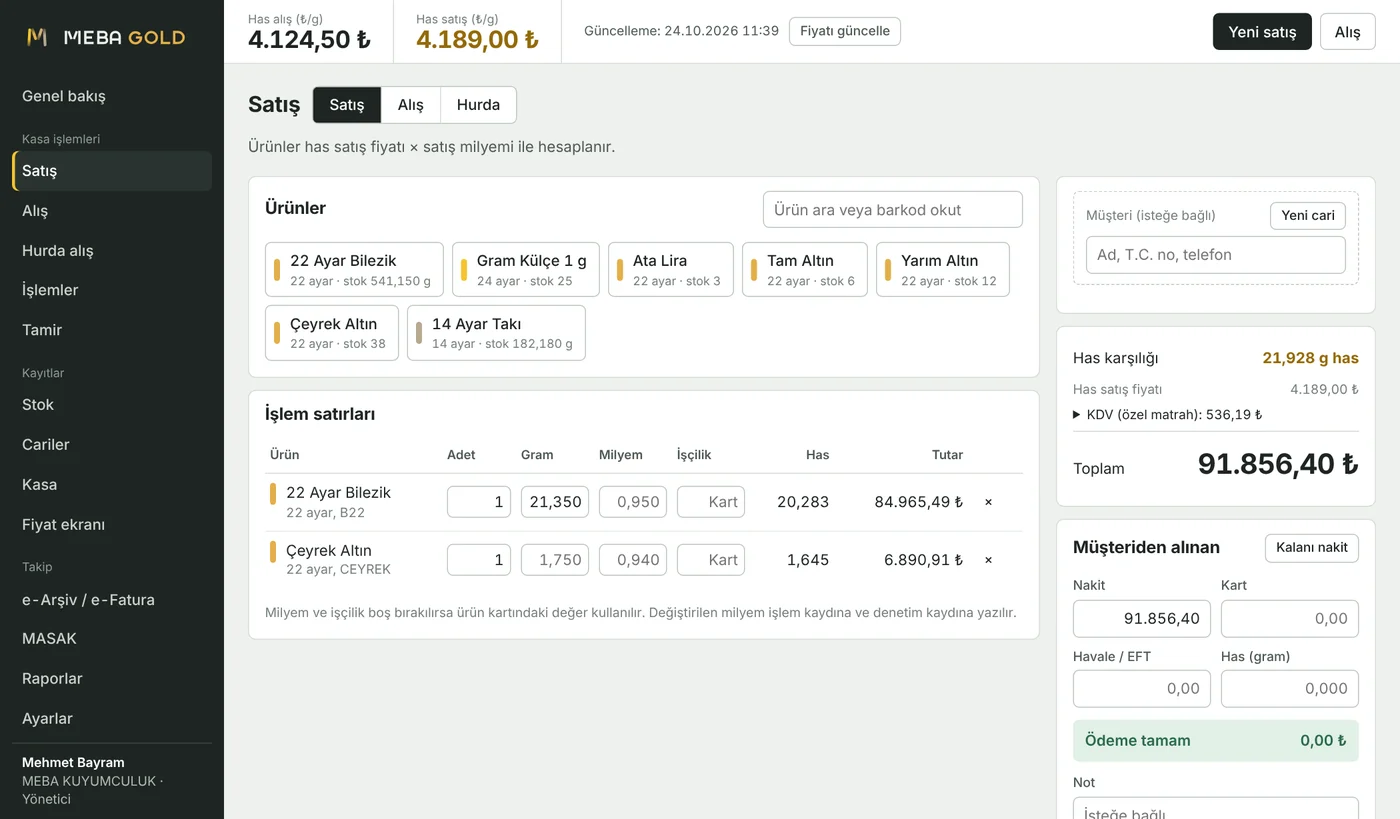Click the Yeni cari button
Image resolution: width=1400 pixels, height=819 pixels.
(x=1308, y=216)
